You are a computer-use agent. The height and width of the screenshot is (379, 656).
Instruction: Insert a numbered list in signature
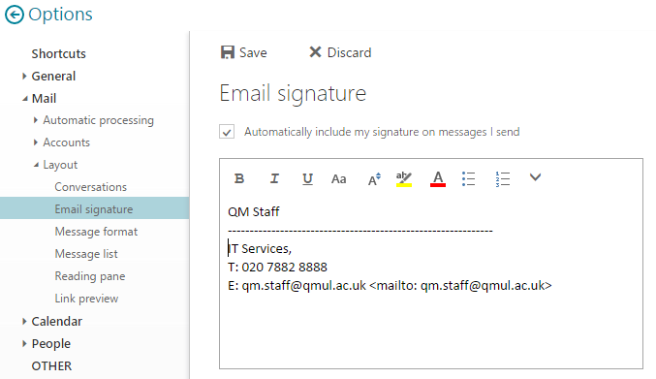[502, 179]
